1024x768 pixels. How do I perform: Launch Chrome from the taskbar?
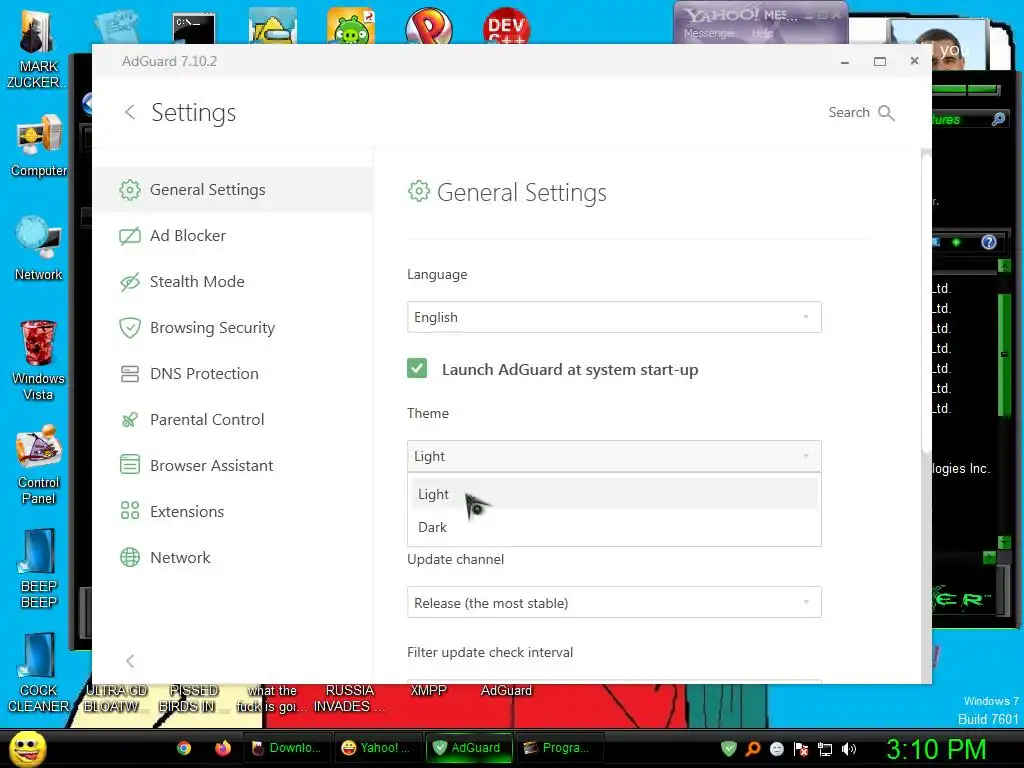pyautogui.click(x=184, y=748)
